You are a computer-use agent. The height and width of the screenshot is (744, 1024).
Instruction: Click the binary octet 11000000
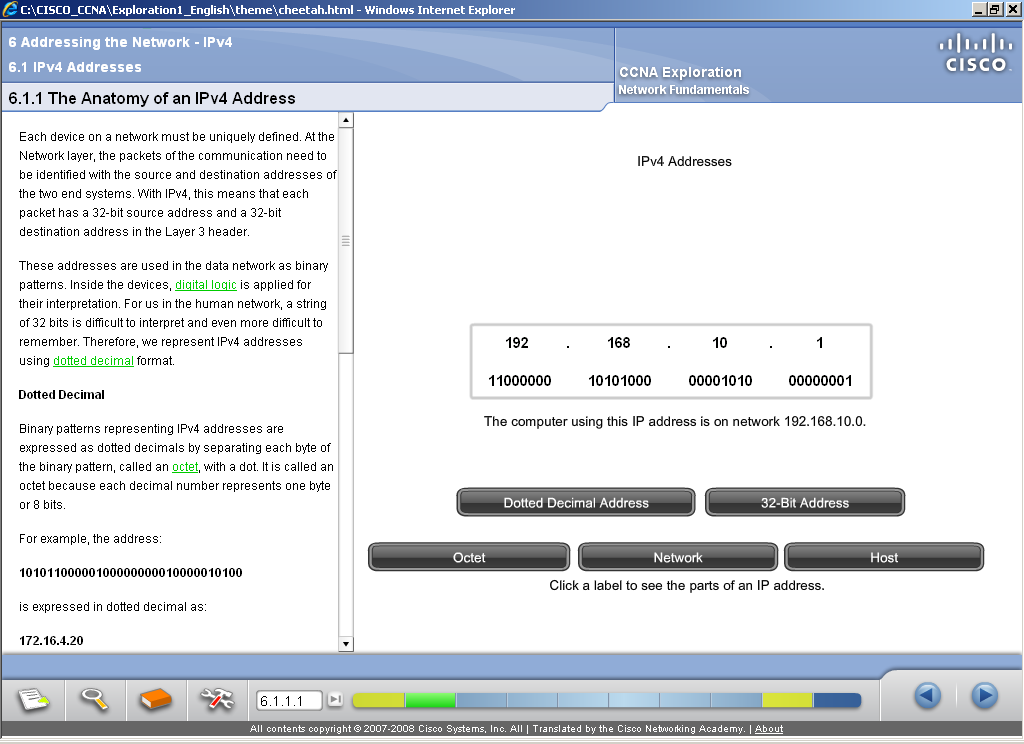coord(520,381)
